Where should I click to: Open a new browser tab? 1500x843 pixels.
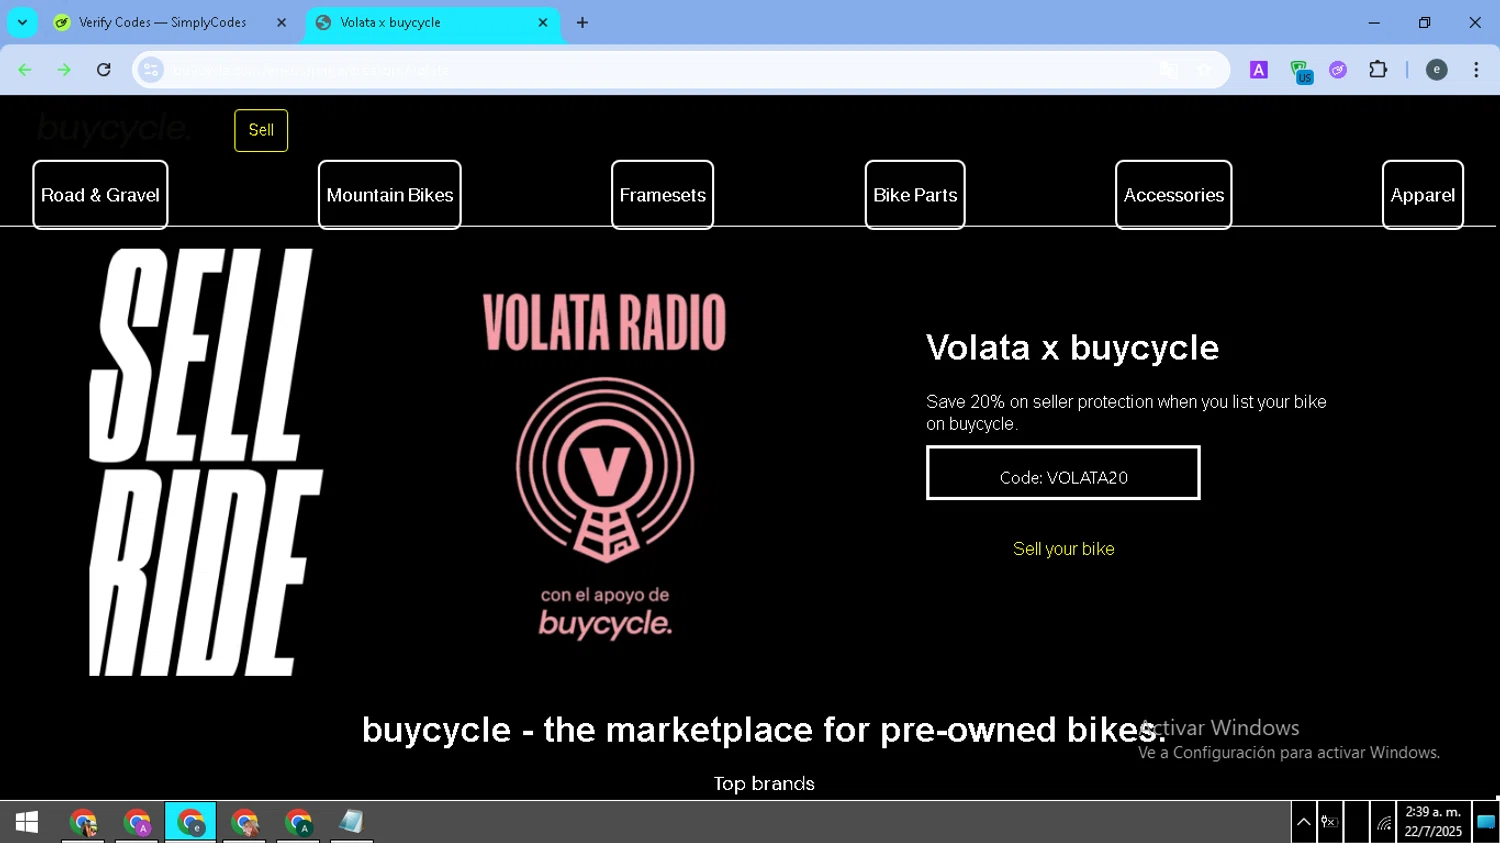click(582, 22)
